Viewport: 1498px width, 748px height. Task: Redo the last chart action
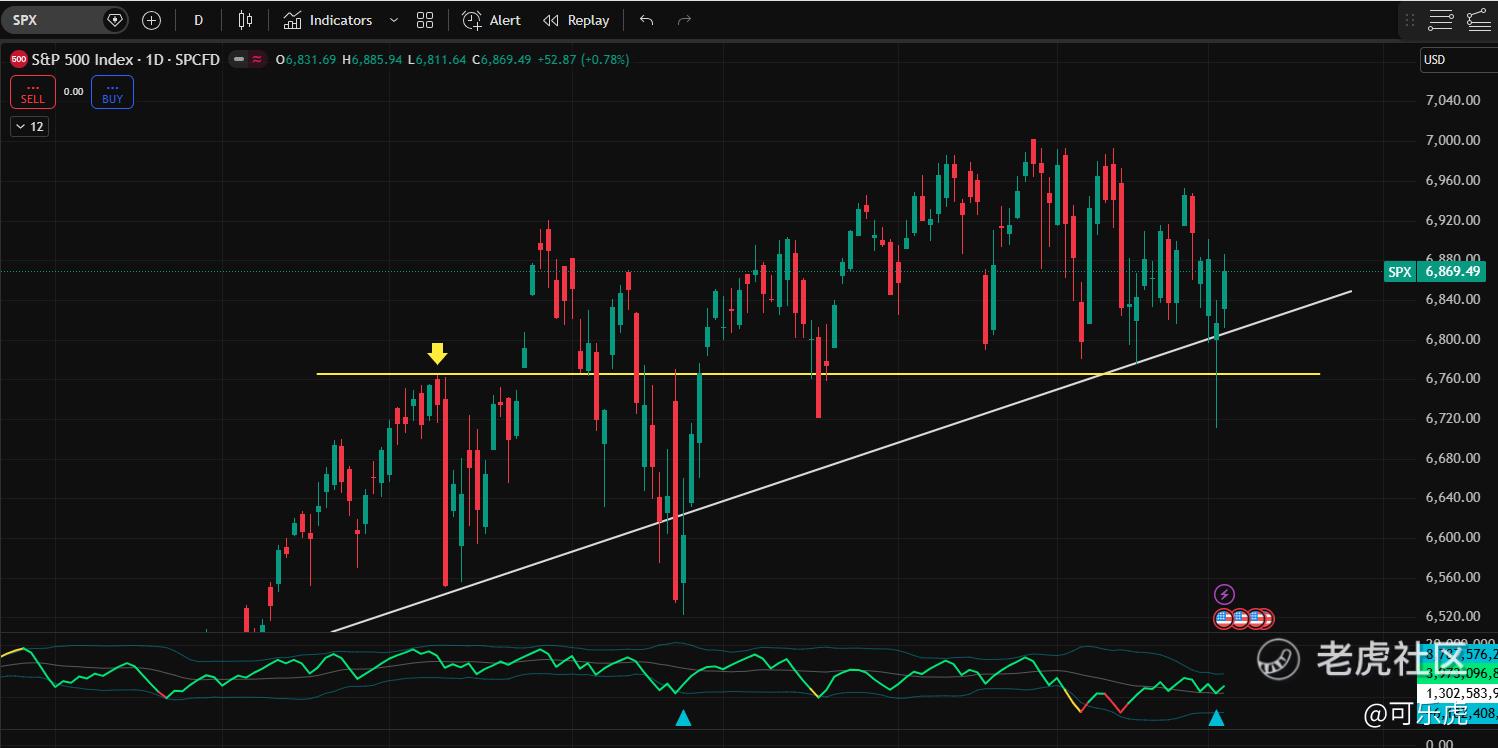pyautogui.click(x=684, y=20)
